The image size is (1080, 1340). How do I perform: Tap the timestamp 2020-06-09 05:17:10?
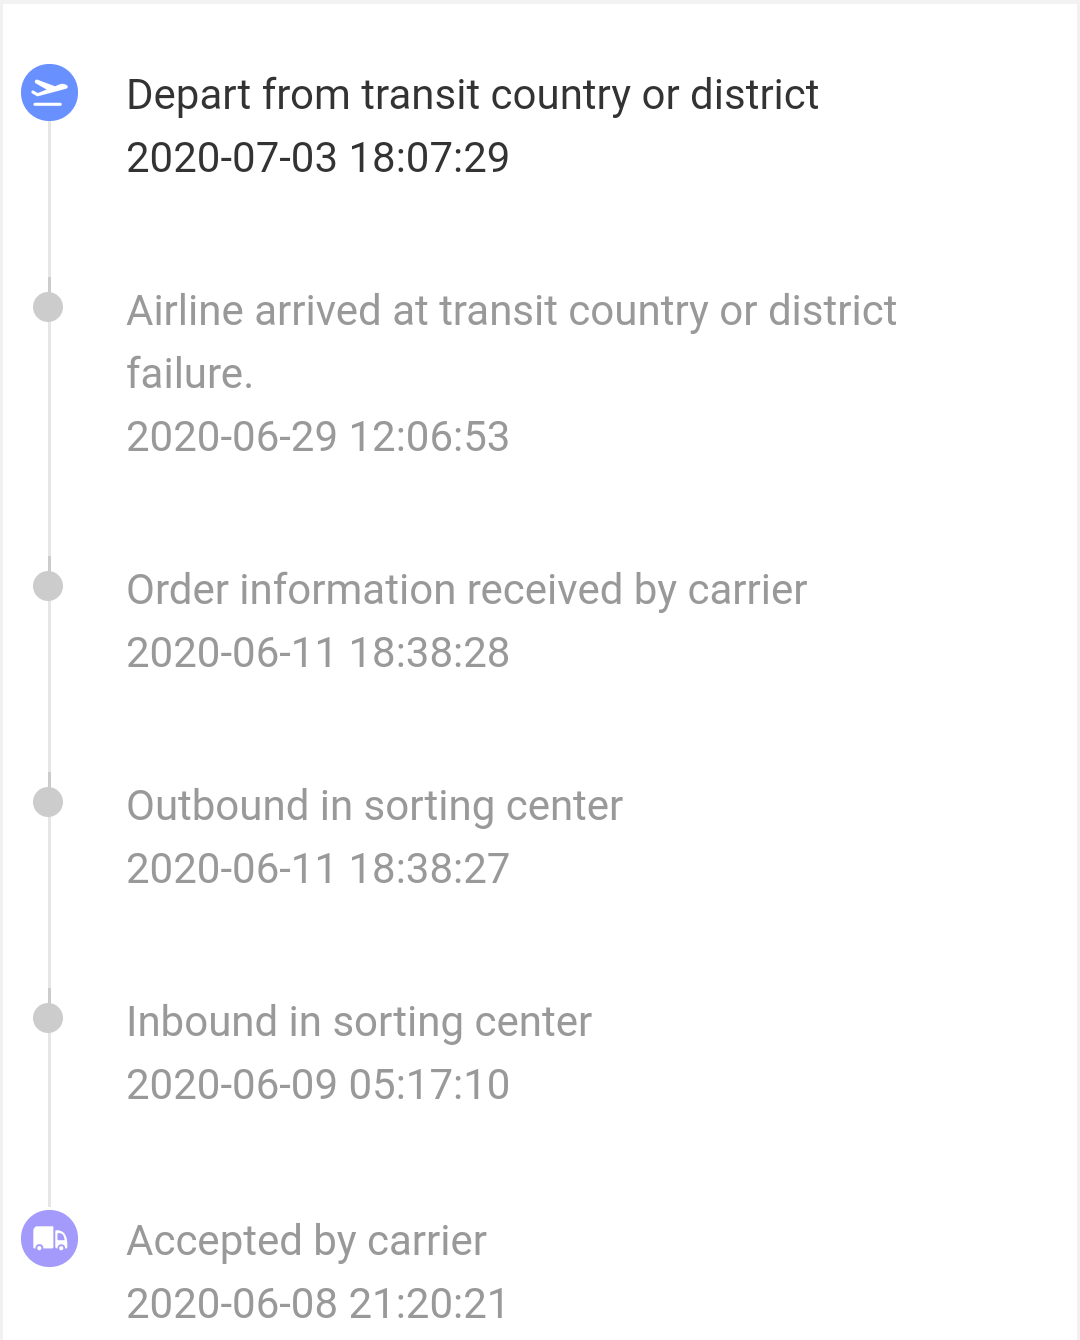(x=318, y=1085)
